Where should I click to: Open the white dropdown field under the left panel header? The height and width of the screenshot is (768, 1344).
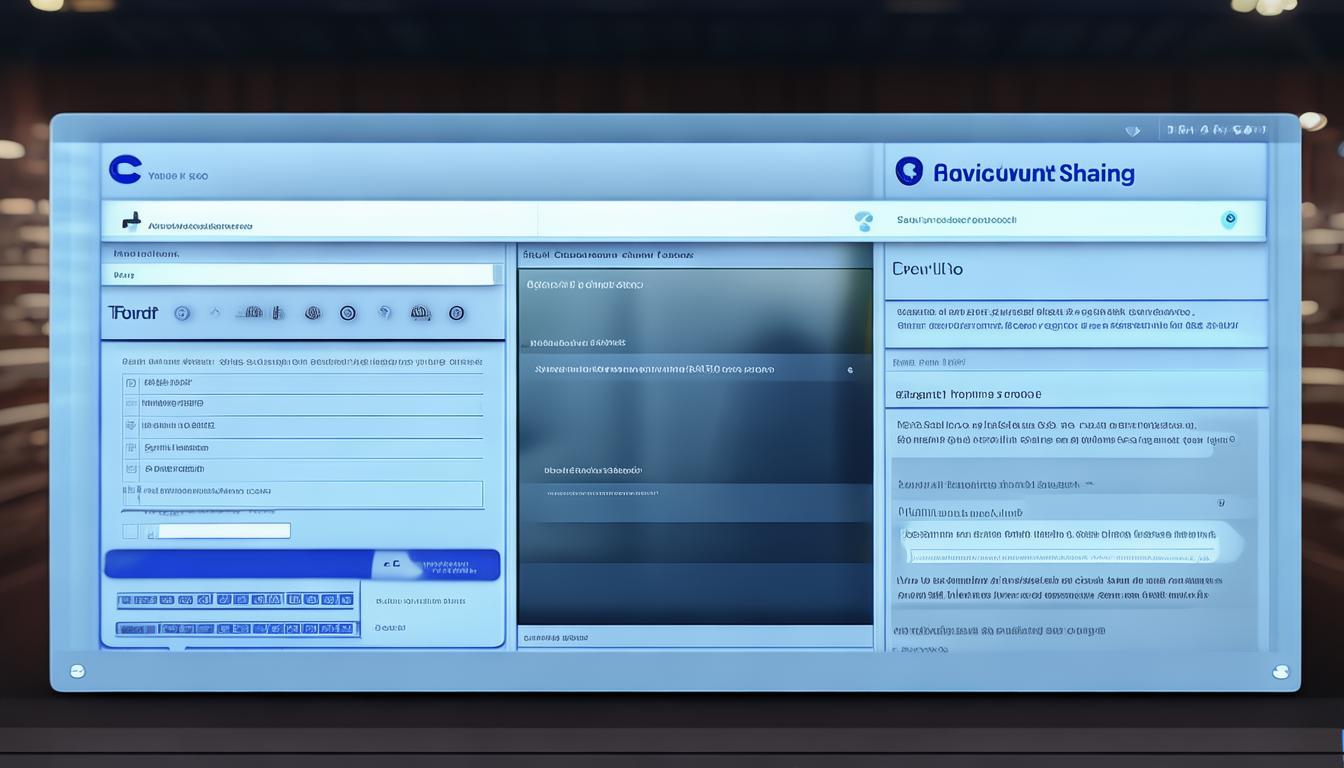[x=302, y=274]
